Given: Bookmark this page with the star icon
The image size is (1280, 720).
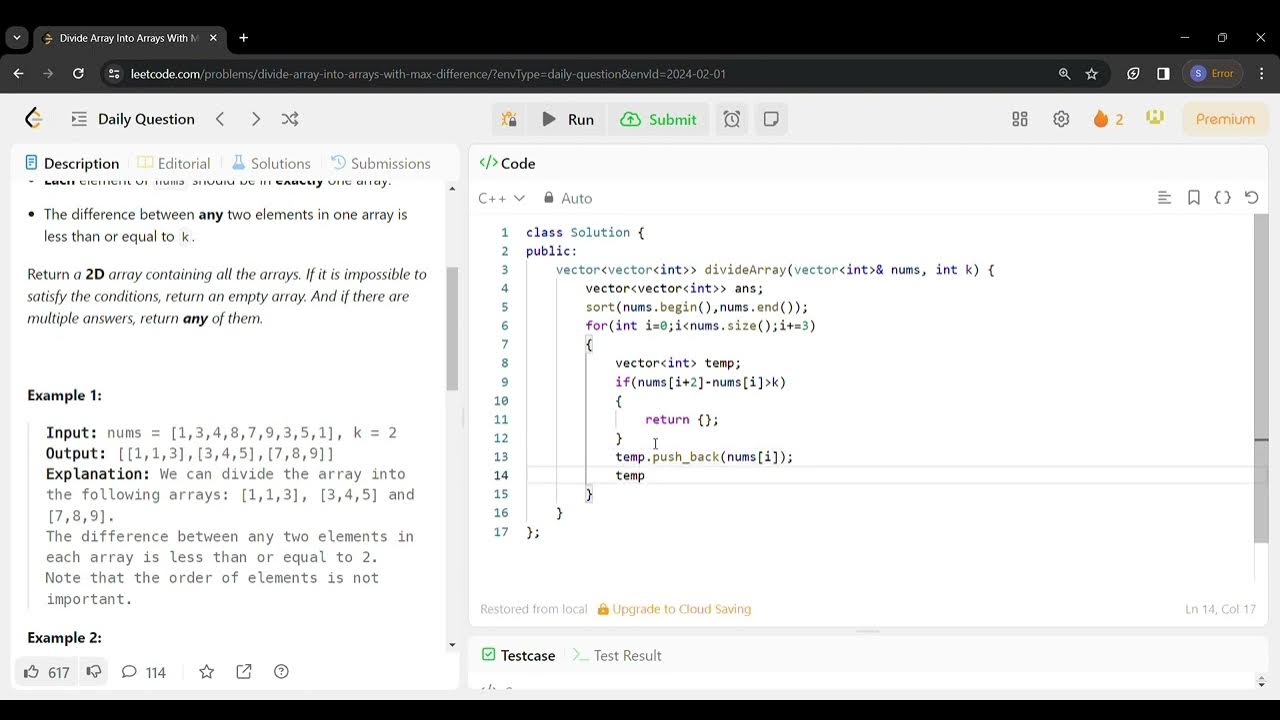Looking at the screenshot, I should 1091,73.
